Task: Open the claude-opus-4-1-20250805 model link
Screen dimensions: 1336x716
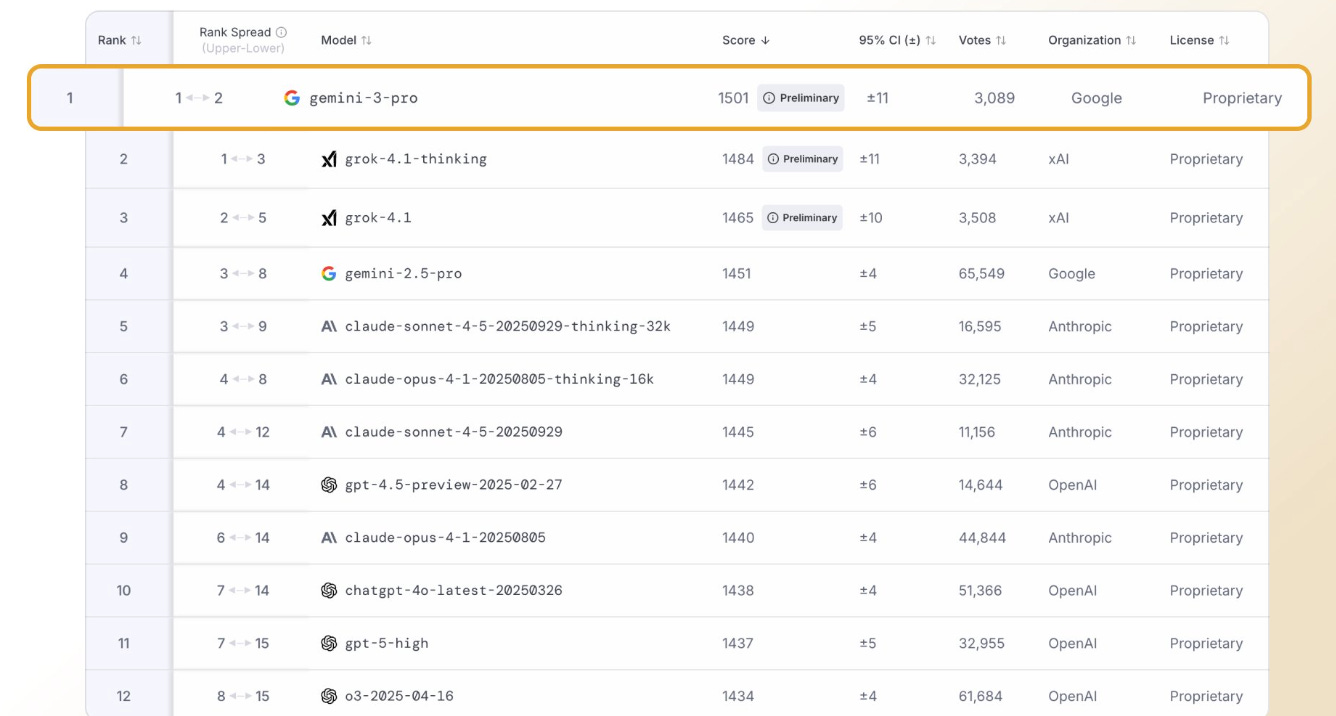Action: (445, 538)
